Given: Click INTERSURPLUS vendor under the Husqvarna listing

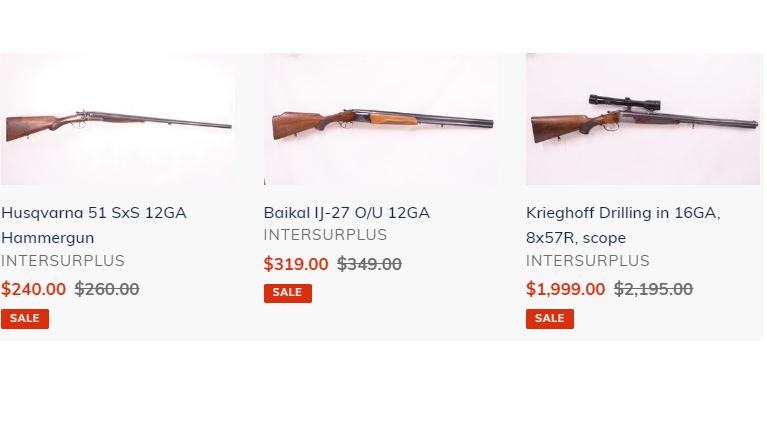Looking at the screenshot, I should (x=63, y=261).
